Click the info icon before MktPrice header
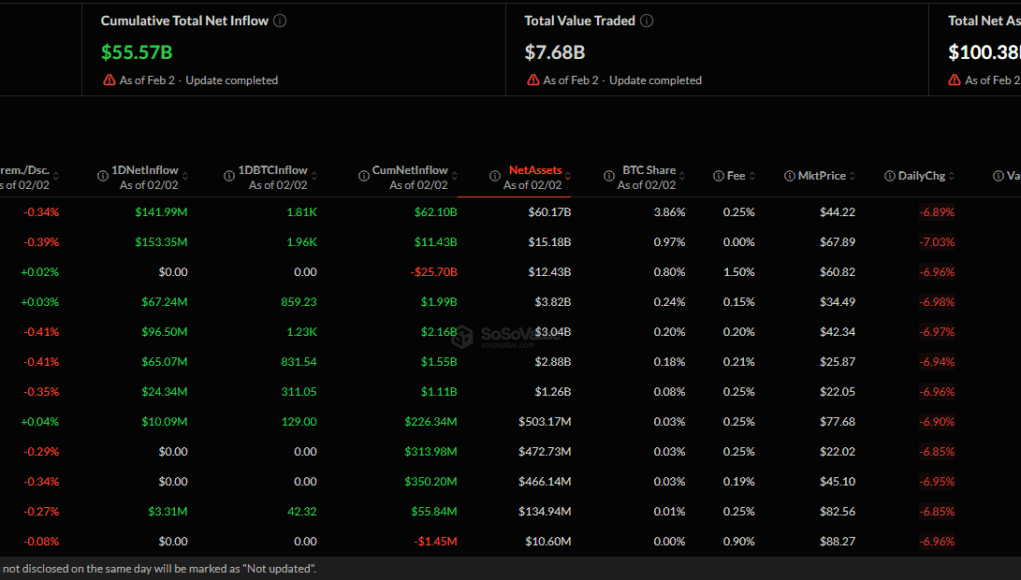The image size is (1021, 580). 790,176
